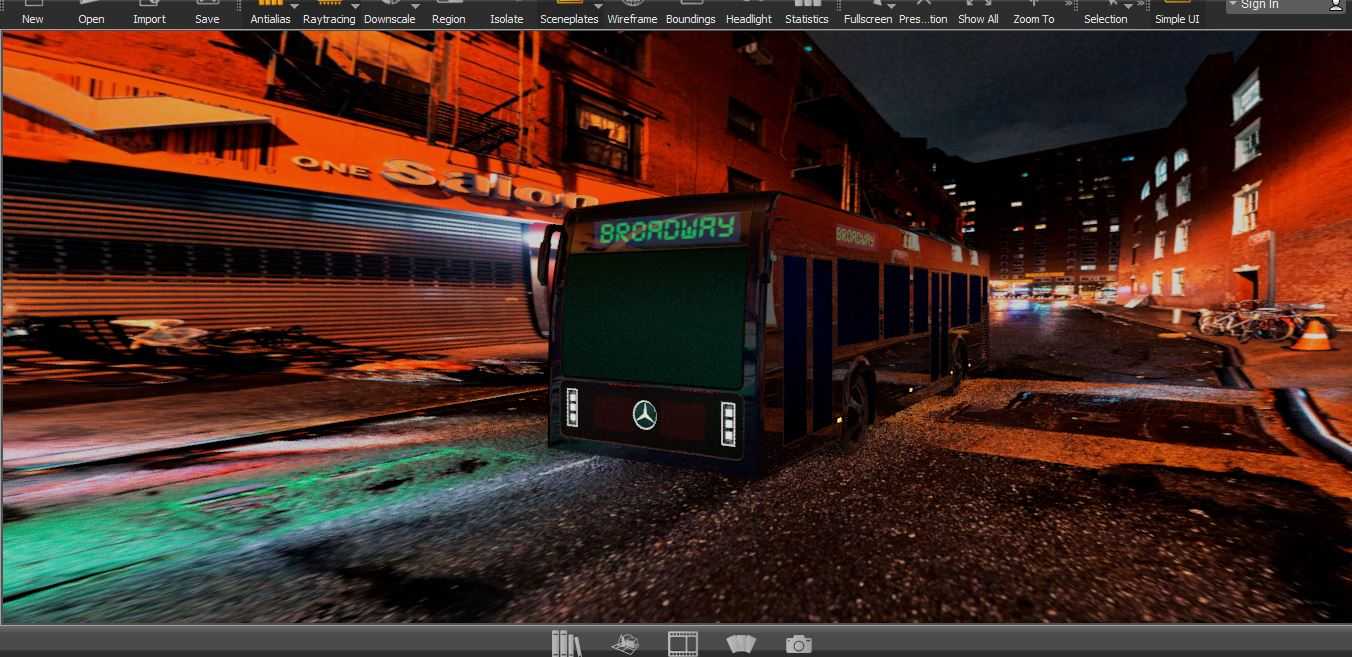
Task: Click the Import toolbar button
Action: point(150,13)
